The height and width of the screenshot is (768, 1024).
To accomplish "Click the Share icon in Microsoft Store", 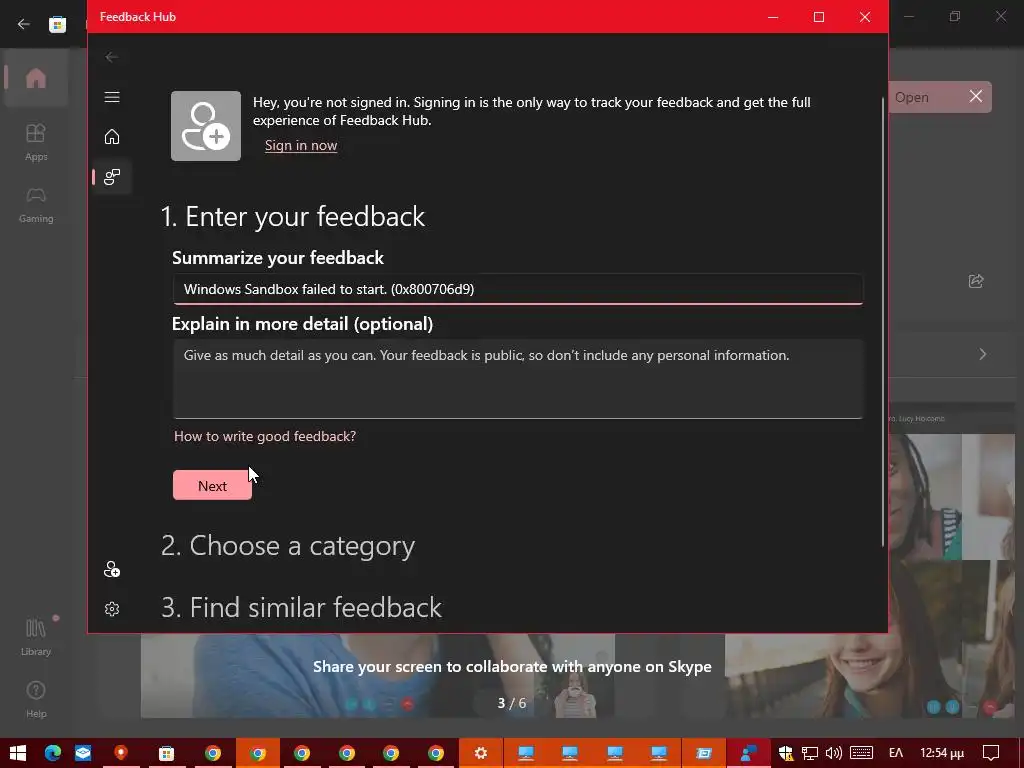I will (x=976, y=281).
